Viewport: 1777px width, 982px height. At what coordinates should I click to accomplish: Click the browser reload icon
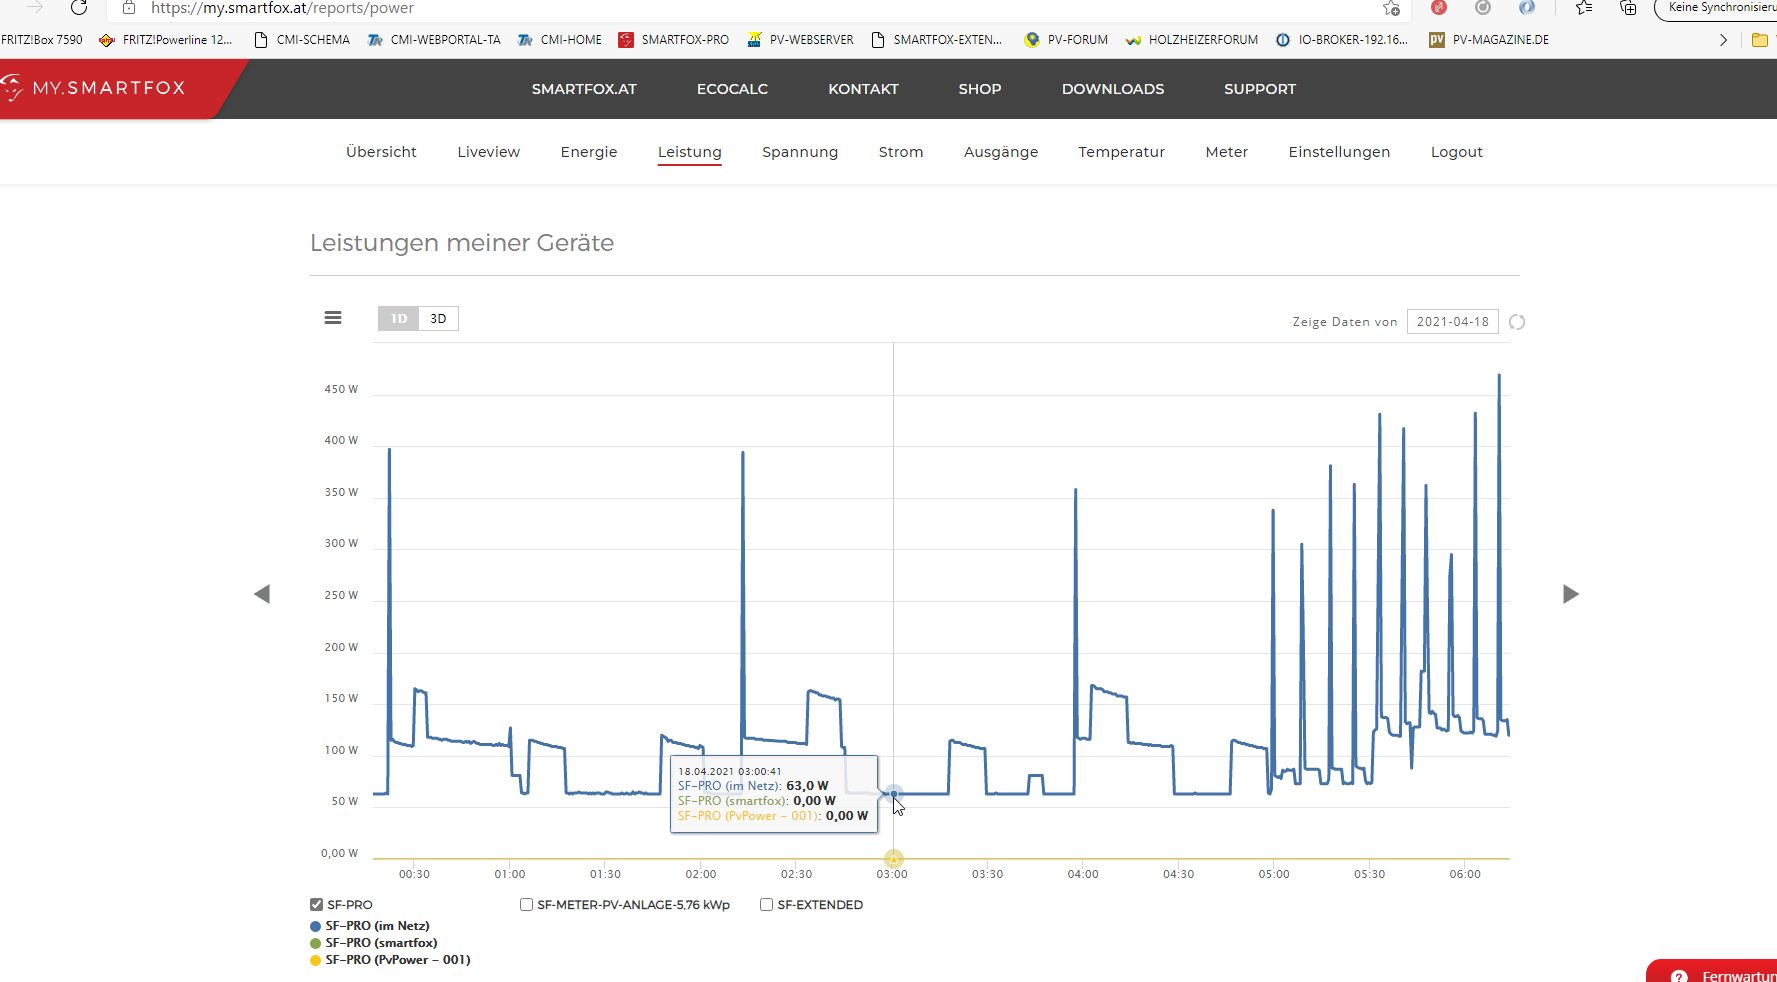tap(79, 8)
